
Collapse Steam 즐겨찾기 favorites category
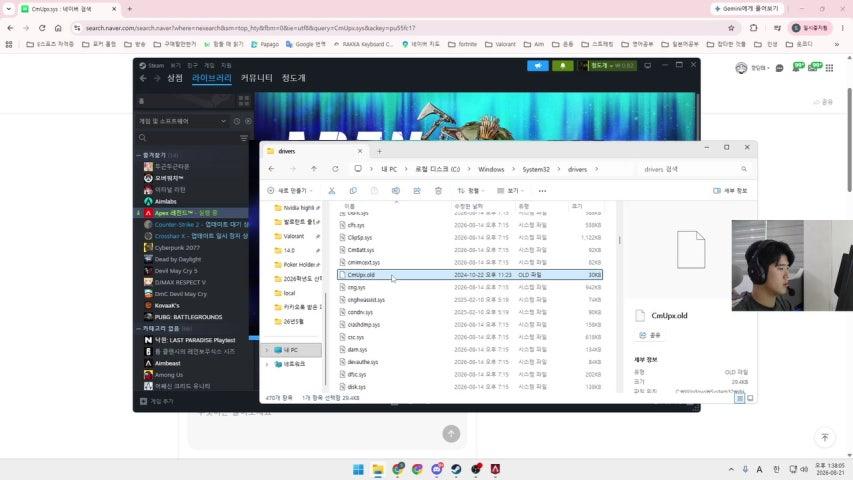139,155
